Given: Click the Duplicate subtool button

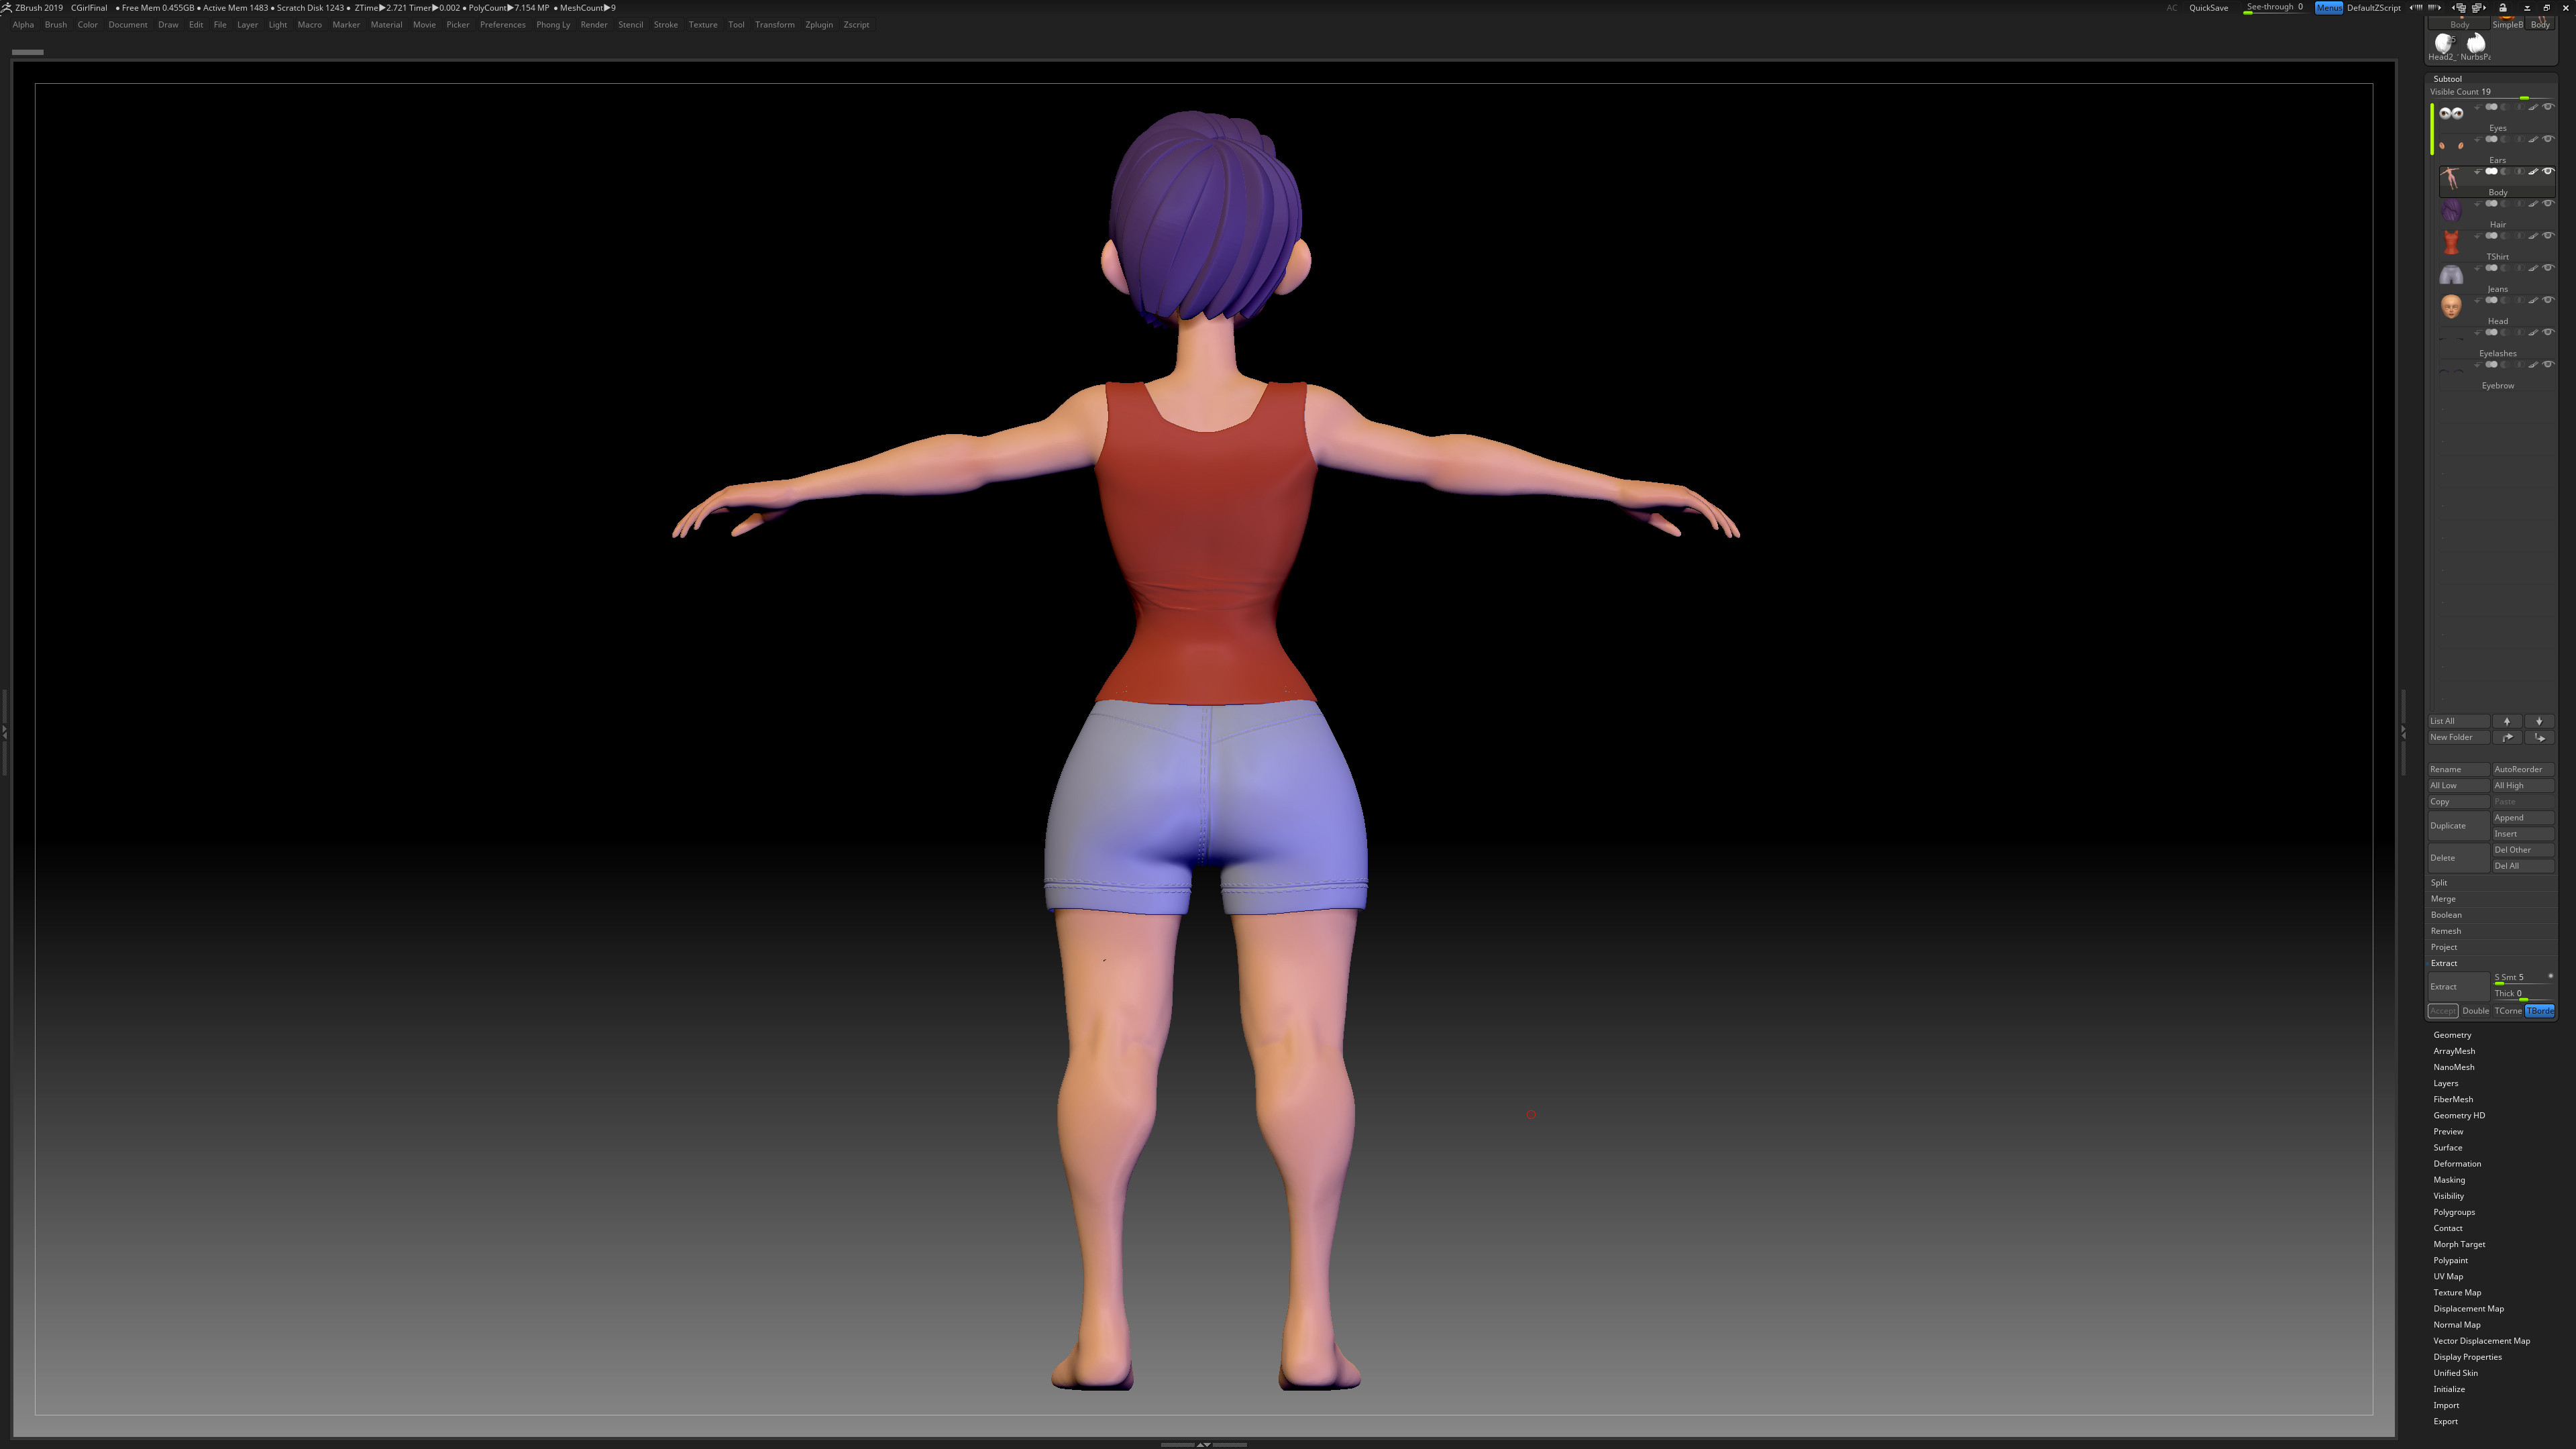Looking at the screenshot, I should 2458,826.
